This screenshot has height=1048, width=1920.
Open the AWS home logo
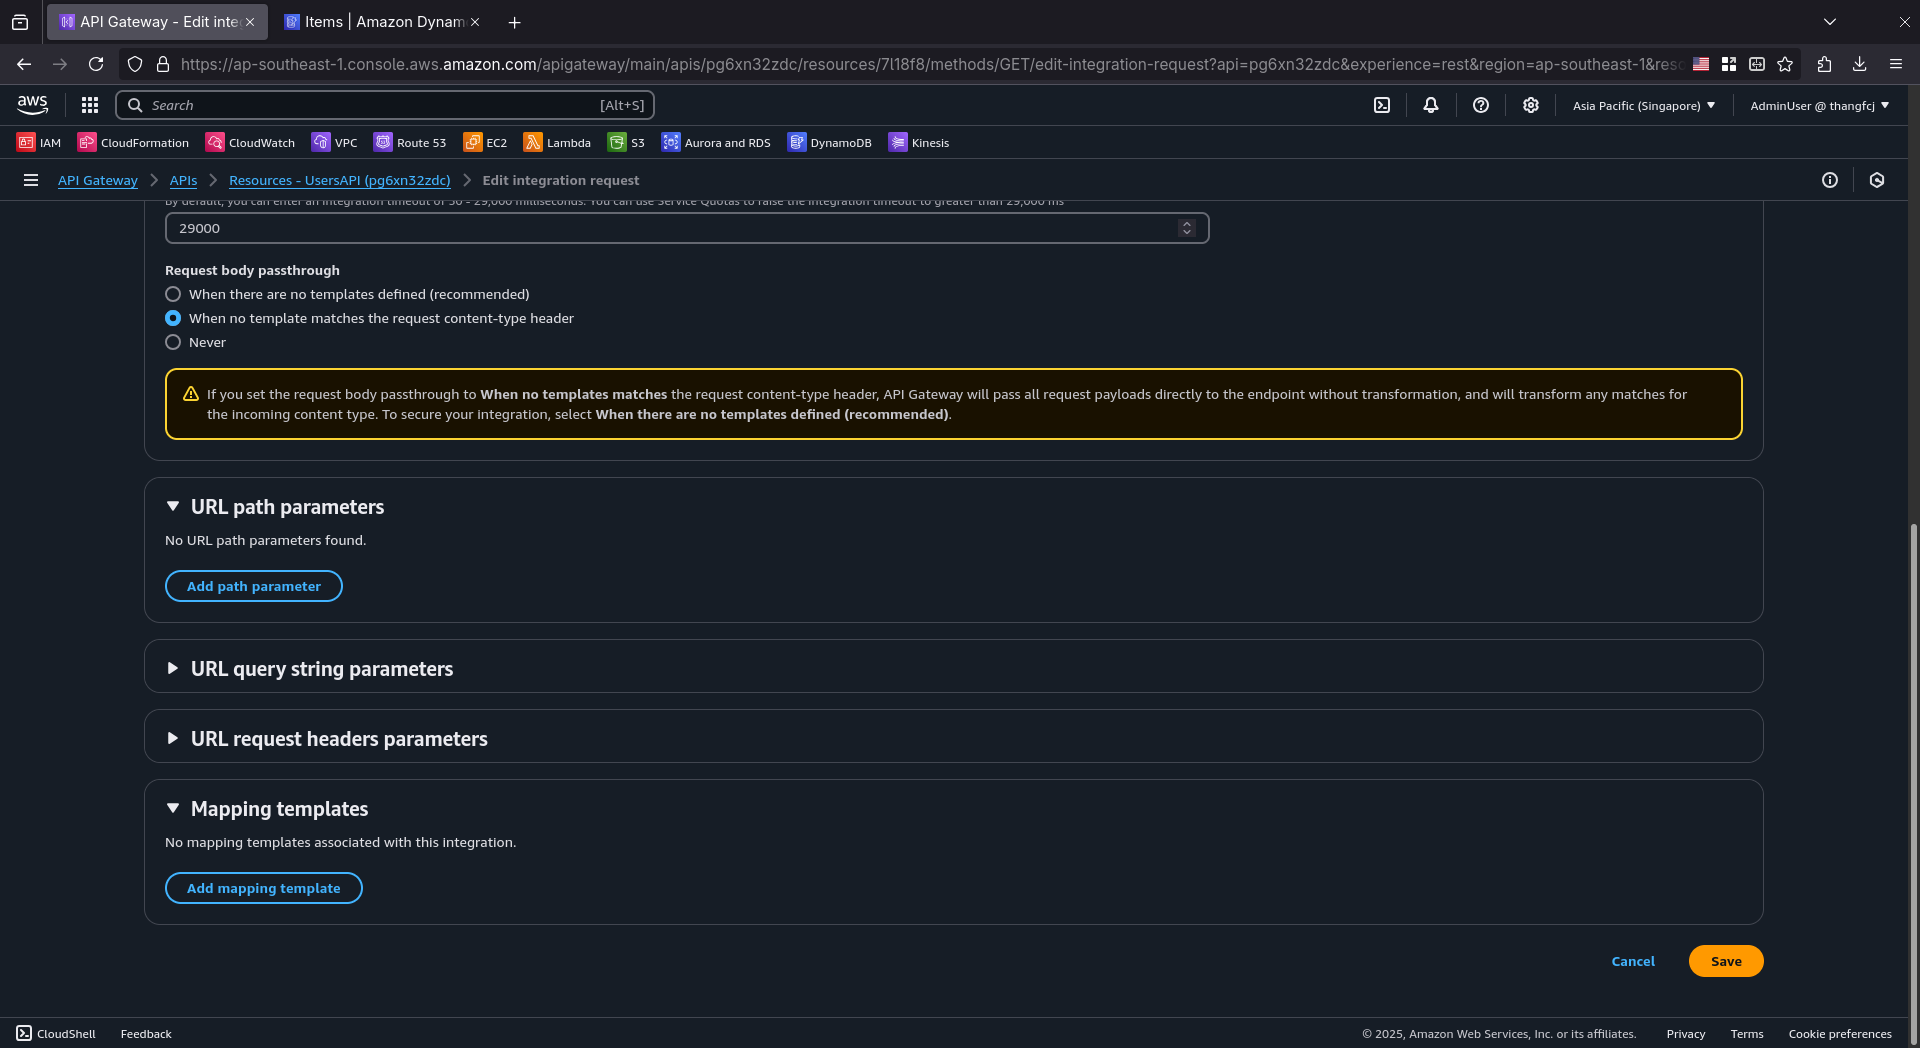click(x=32, y=105)
